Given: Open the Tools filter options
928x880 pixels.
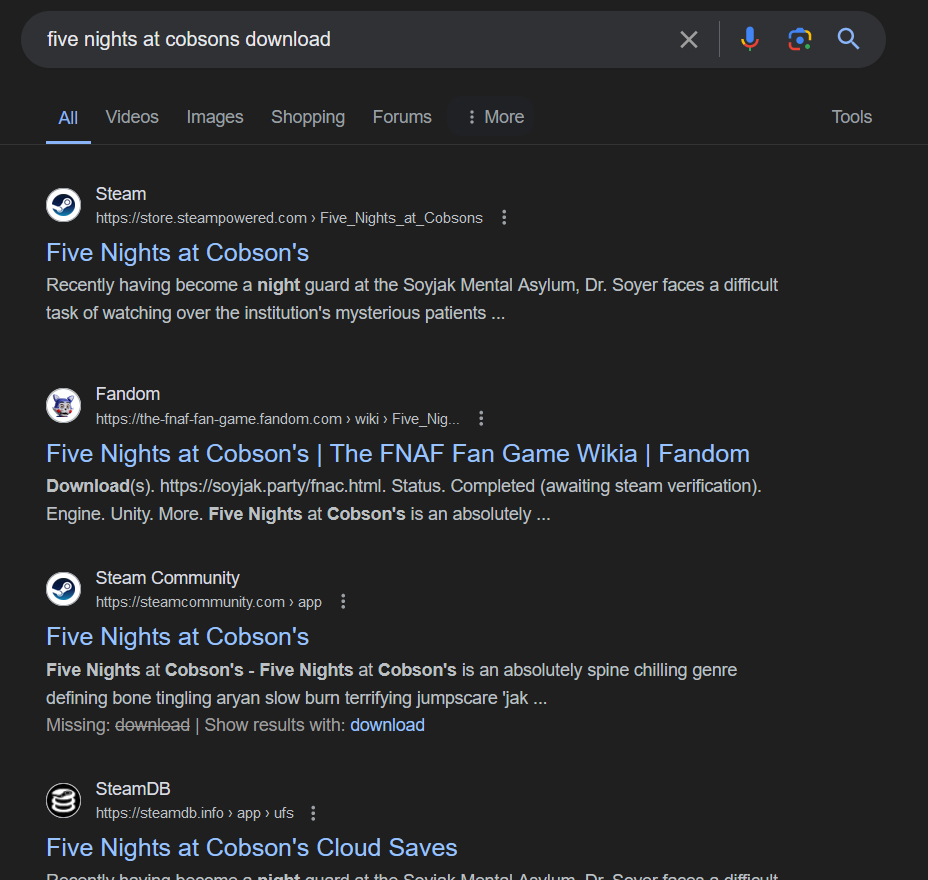Looking at the screenshot, I should [851, 117].
